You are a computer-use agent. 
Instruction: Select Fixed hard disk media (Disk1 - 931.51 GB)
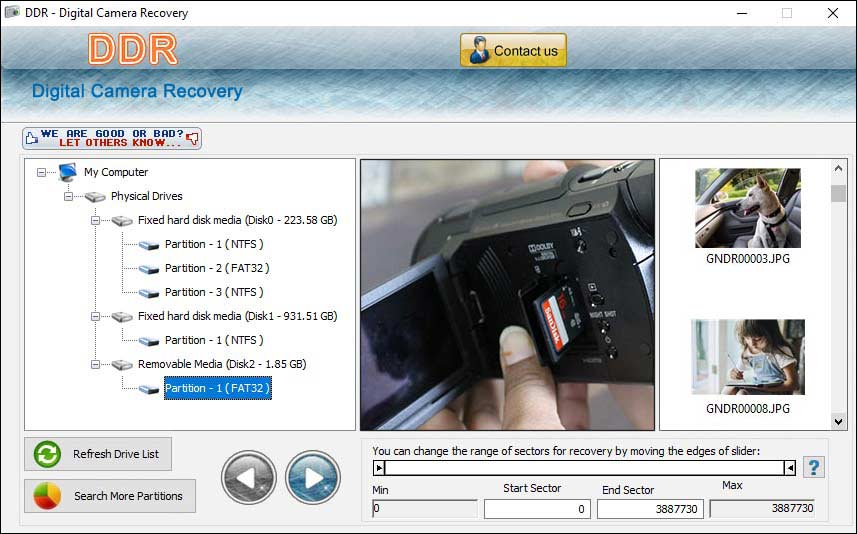[238, 316]
